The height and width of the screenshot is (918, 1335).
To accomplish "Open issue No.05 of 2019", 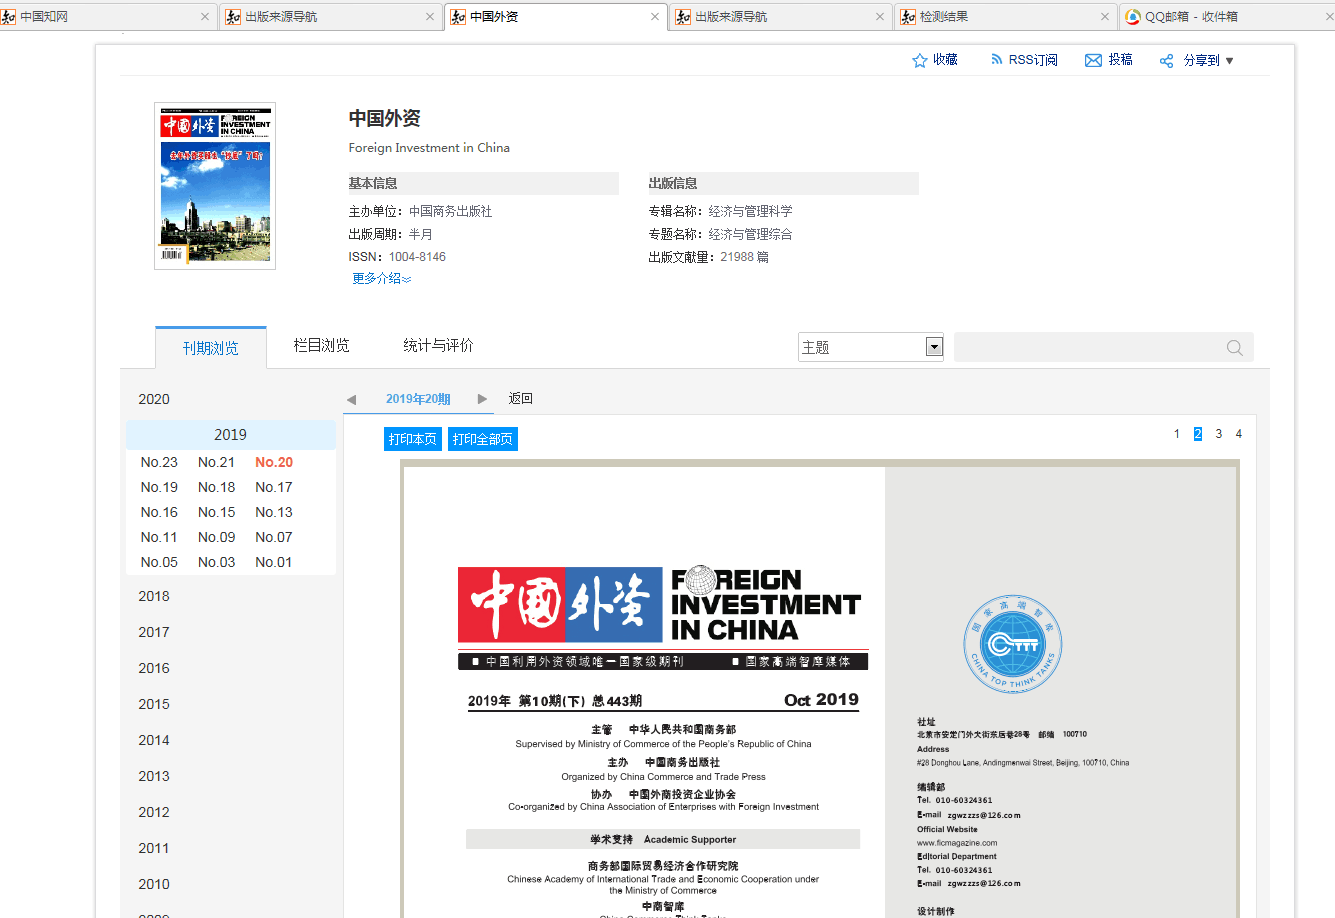I will pyautogui.click(x=159, y=562).
